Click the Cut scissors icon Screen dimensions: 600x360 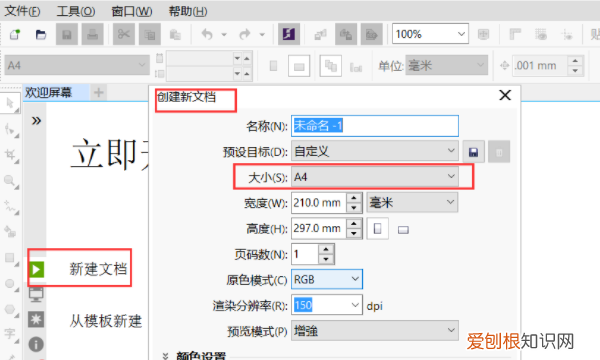(124, 34)
